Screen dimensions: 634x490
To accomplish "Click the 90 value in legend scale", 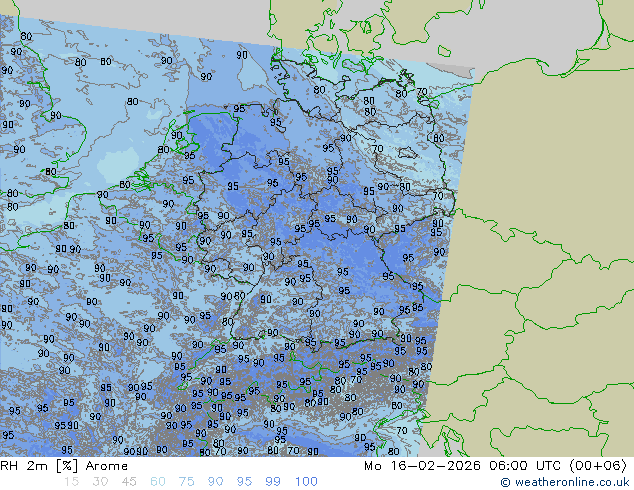I will (216, 482).
